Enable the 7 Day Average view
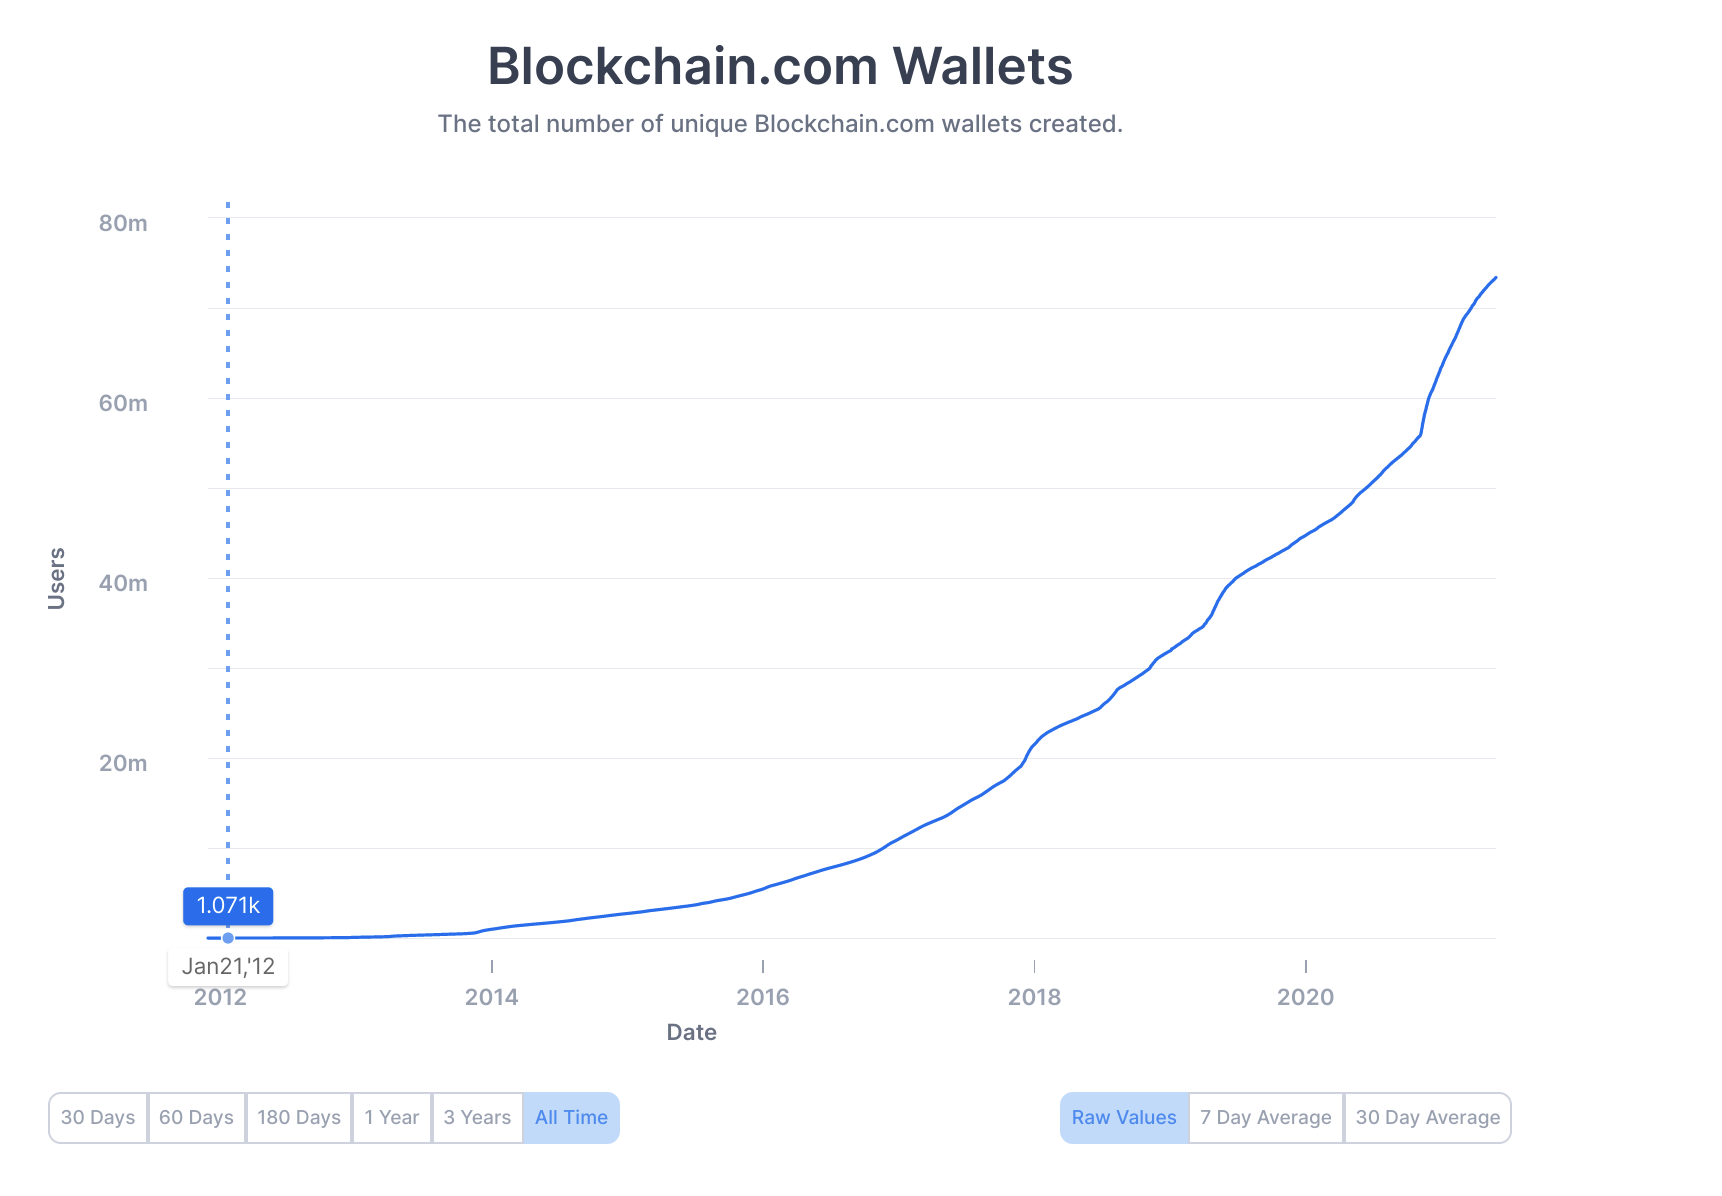The image size is (1722, 1196). tap(1266, 1117)
